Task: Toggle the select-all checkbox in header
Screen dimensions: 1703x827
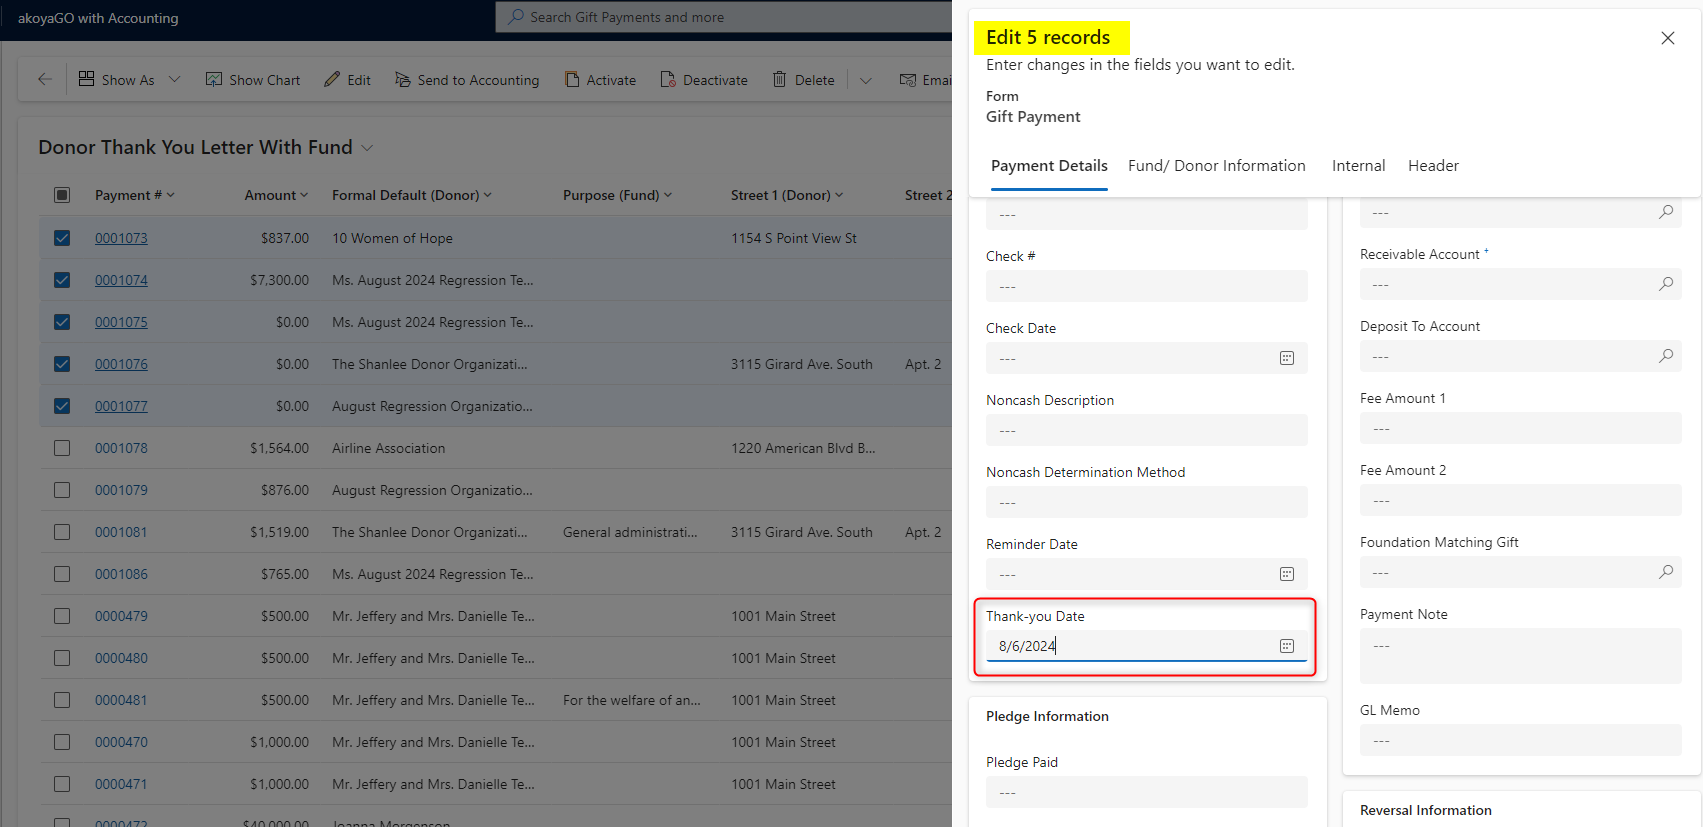Action: pyautogui.click(x=62, y=195)
